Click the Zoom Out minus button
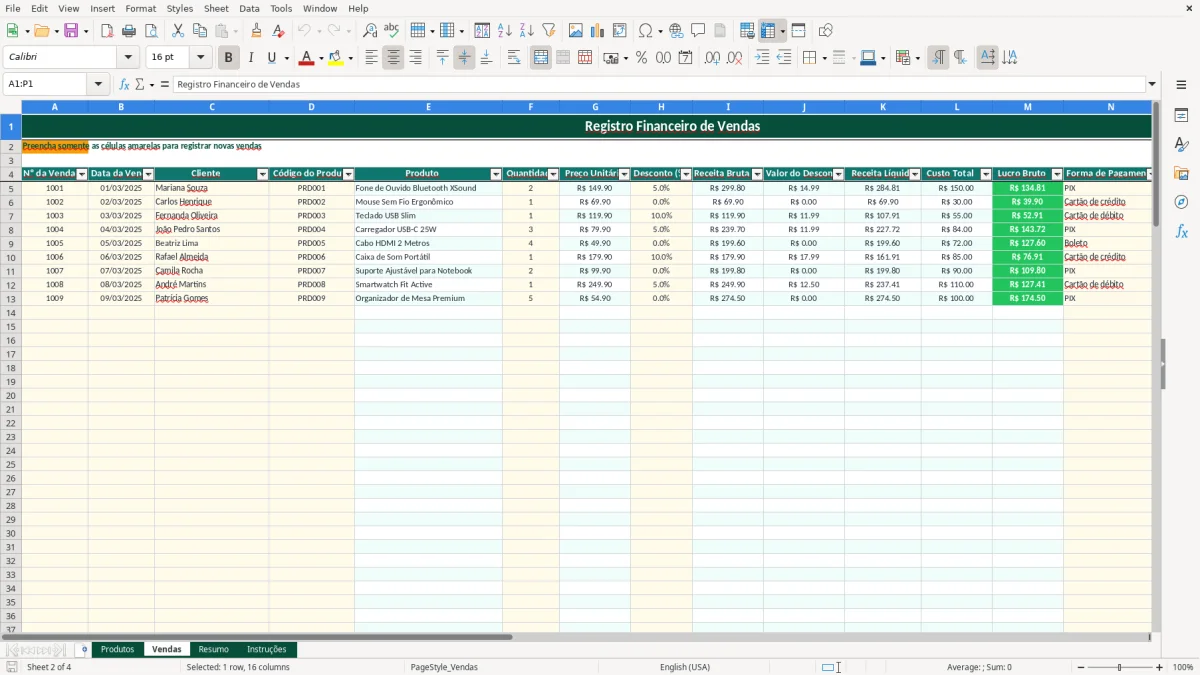The height and width of the screenshot is (675, 1200). (1080, 667)
